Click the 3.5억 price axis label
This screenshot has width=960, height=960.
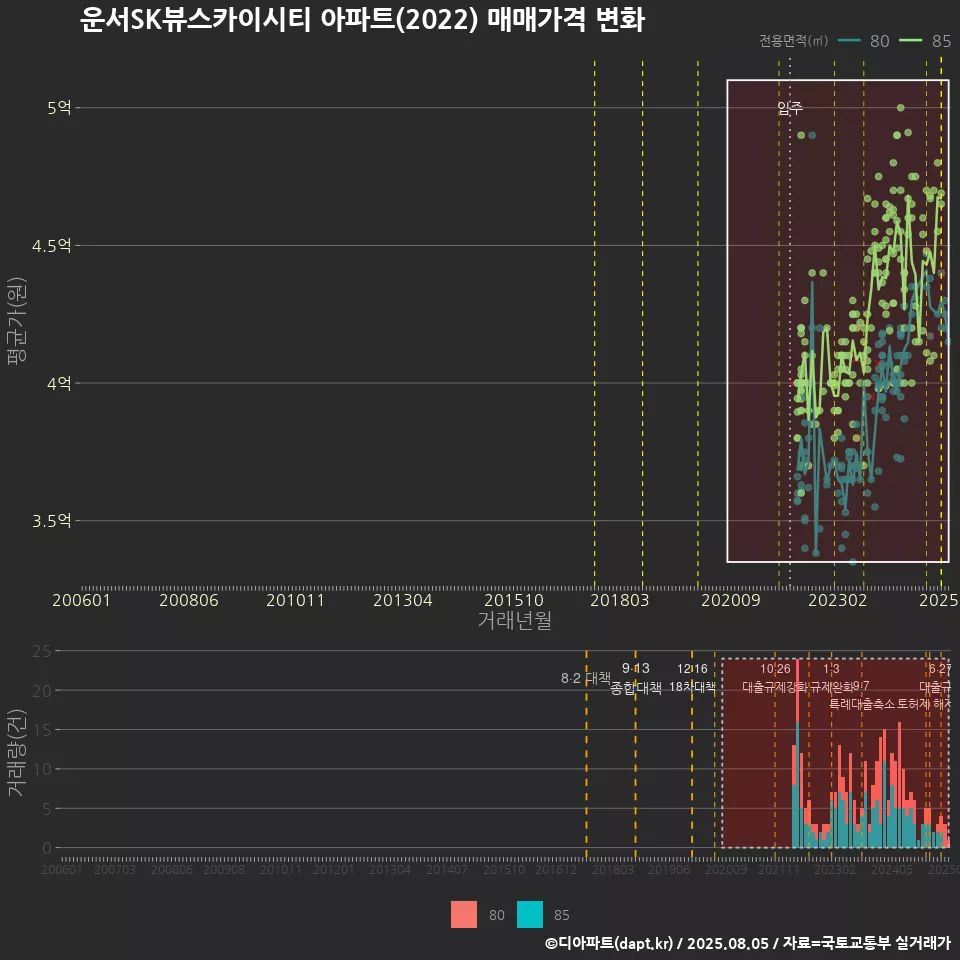[51, 520]
